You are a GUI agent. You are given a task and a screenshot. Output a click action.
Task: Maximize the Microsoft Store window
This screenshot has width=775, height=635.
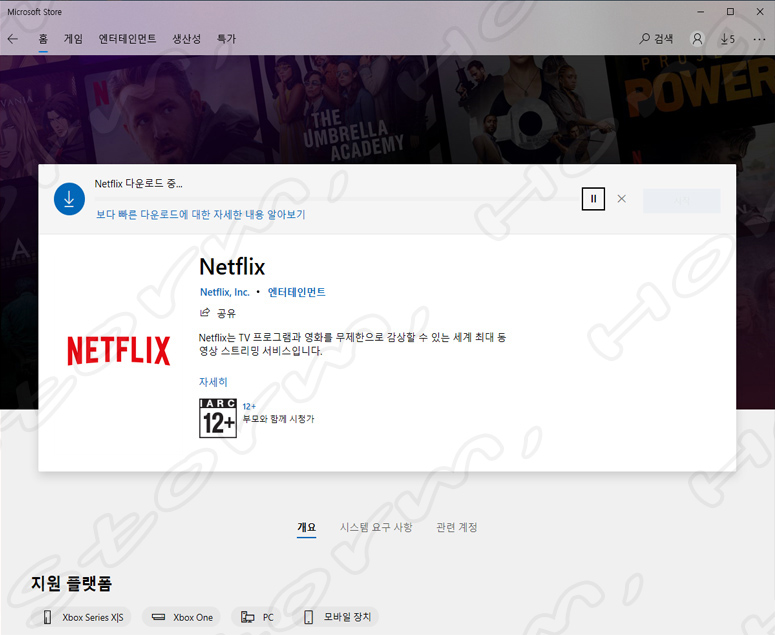coord(730,11)
